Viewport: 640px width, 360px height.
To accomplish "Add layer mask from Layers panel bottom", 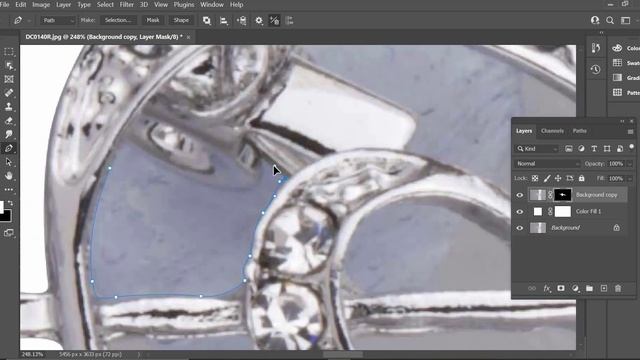I will click(x=561, y=289).
